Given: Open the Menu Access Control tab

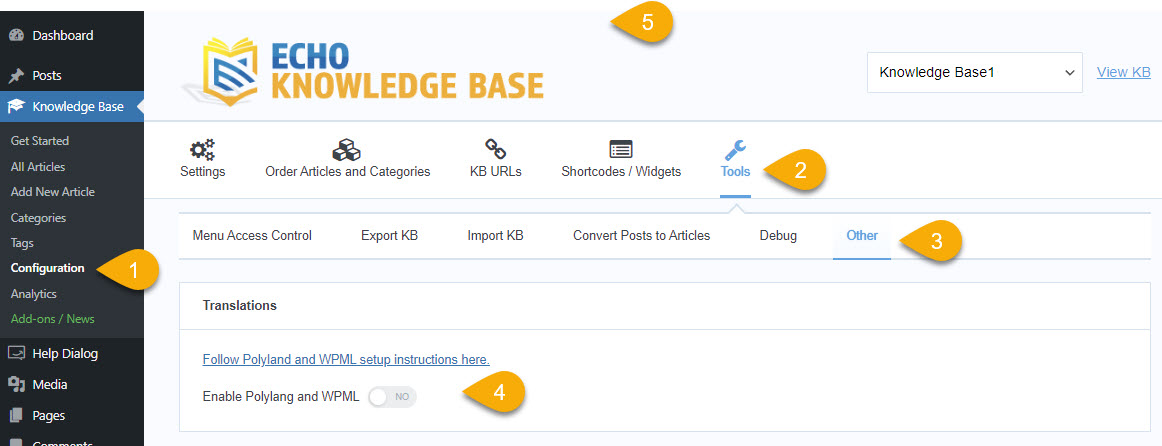Looking at the screenshot, I should pyautogui.click(x=252, y=236).
